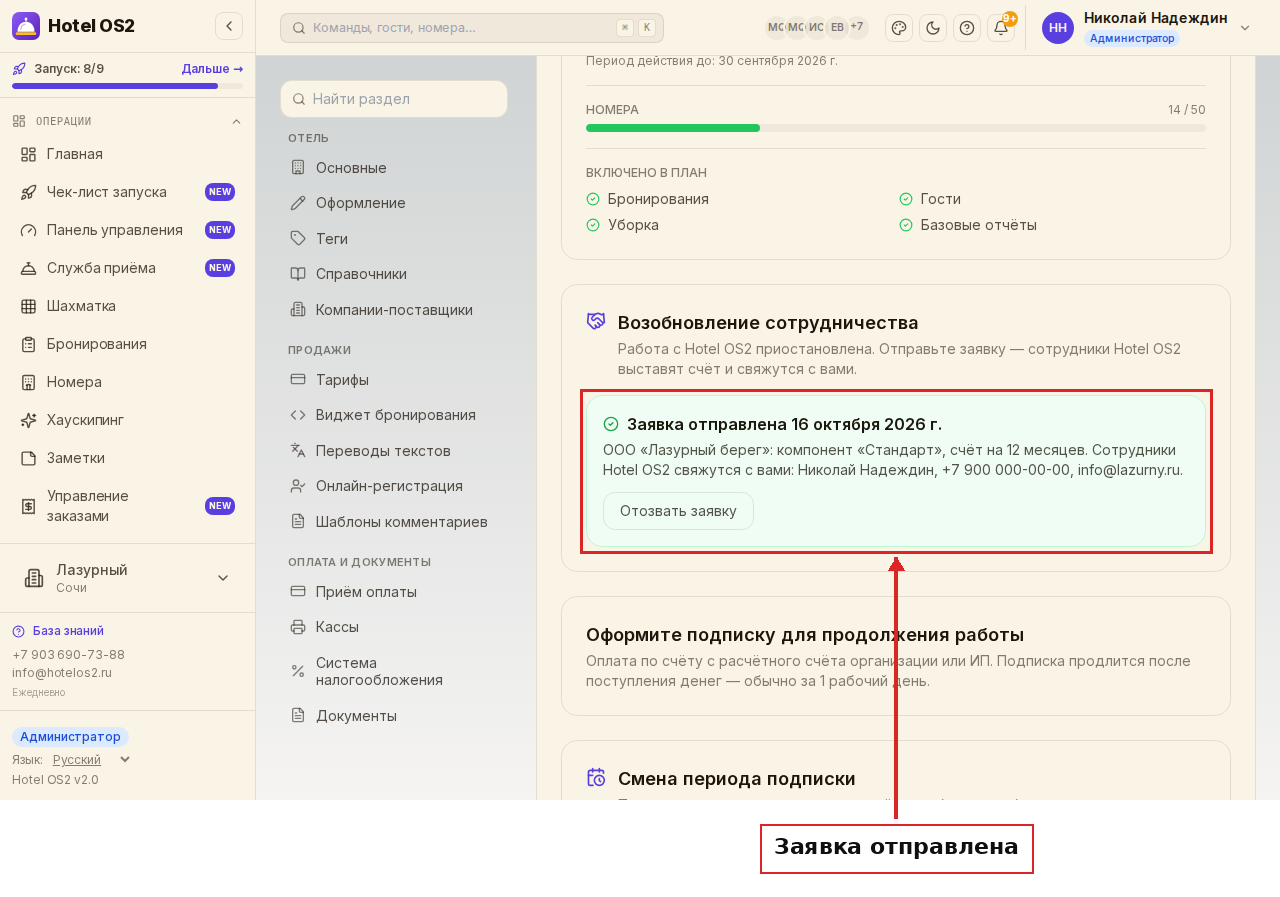Focus the Найти раздел search field
1280x897 pixels.
pos(394,99)
